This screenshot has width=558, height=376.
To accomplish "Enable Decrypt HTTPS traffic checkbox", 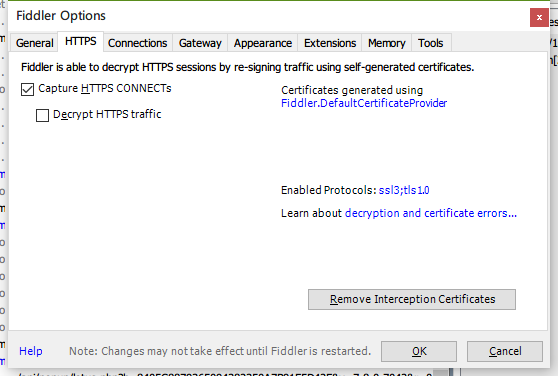I will tap(42, 115).
